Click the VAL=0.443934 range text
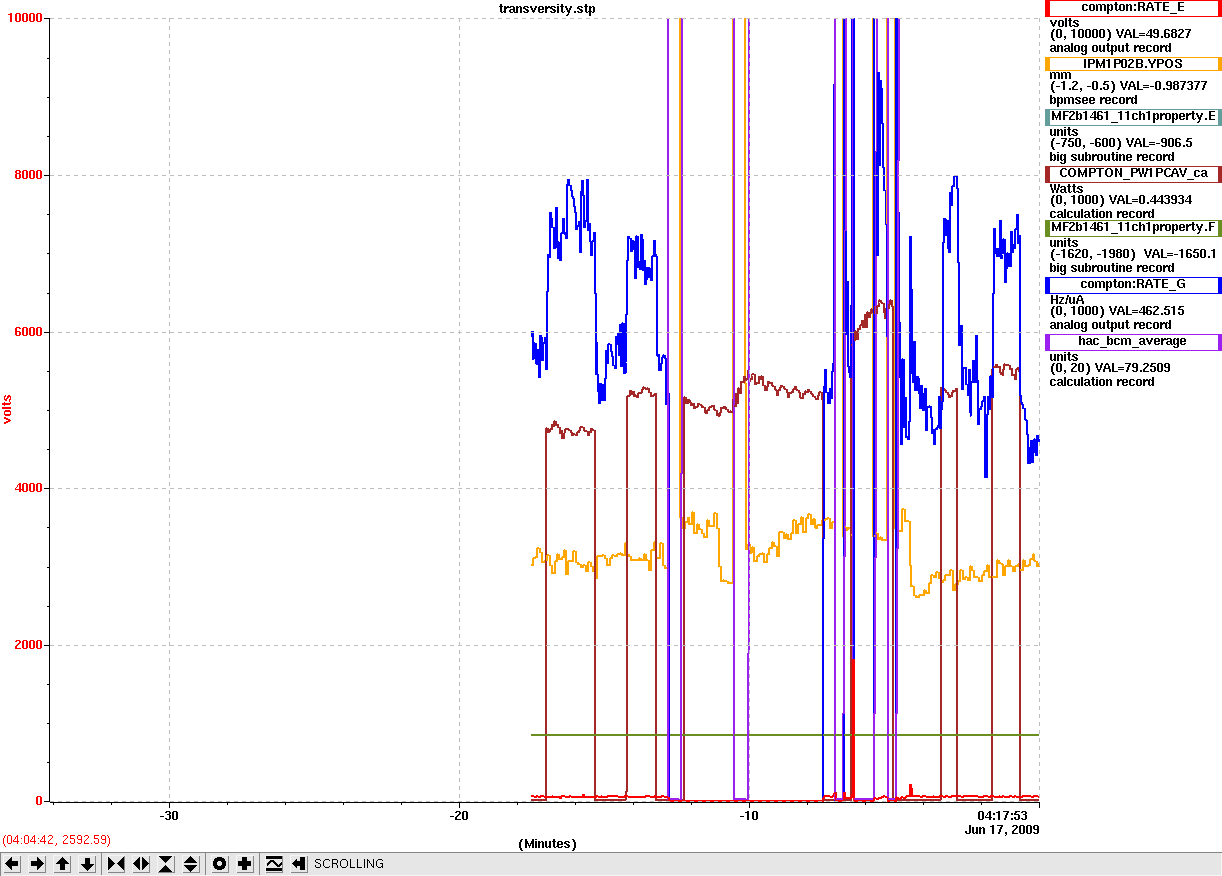Viewport: 1222px width, 876px height. pos(1121,200)
